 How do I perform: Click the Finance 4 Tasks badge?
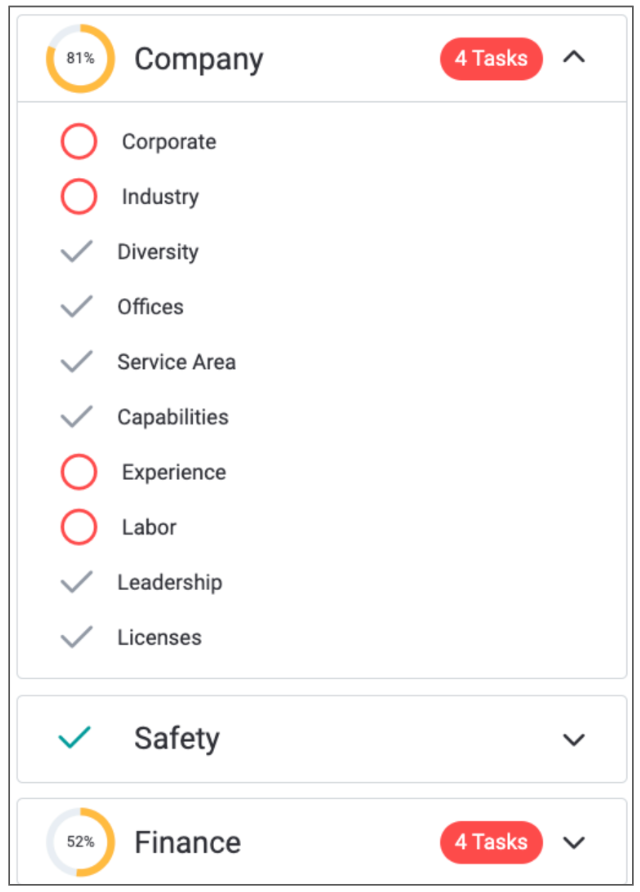pos(491,842)
